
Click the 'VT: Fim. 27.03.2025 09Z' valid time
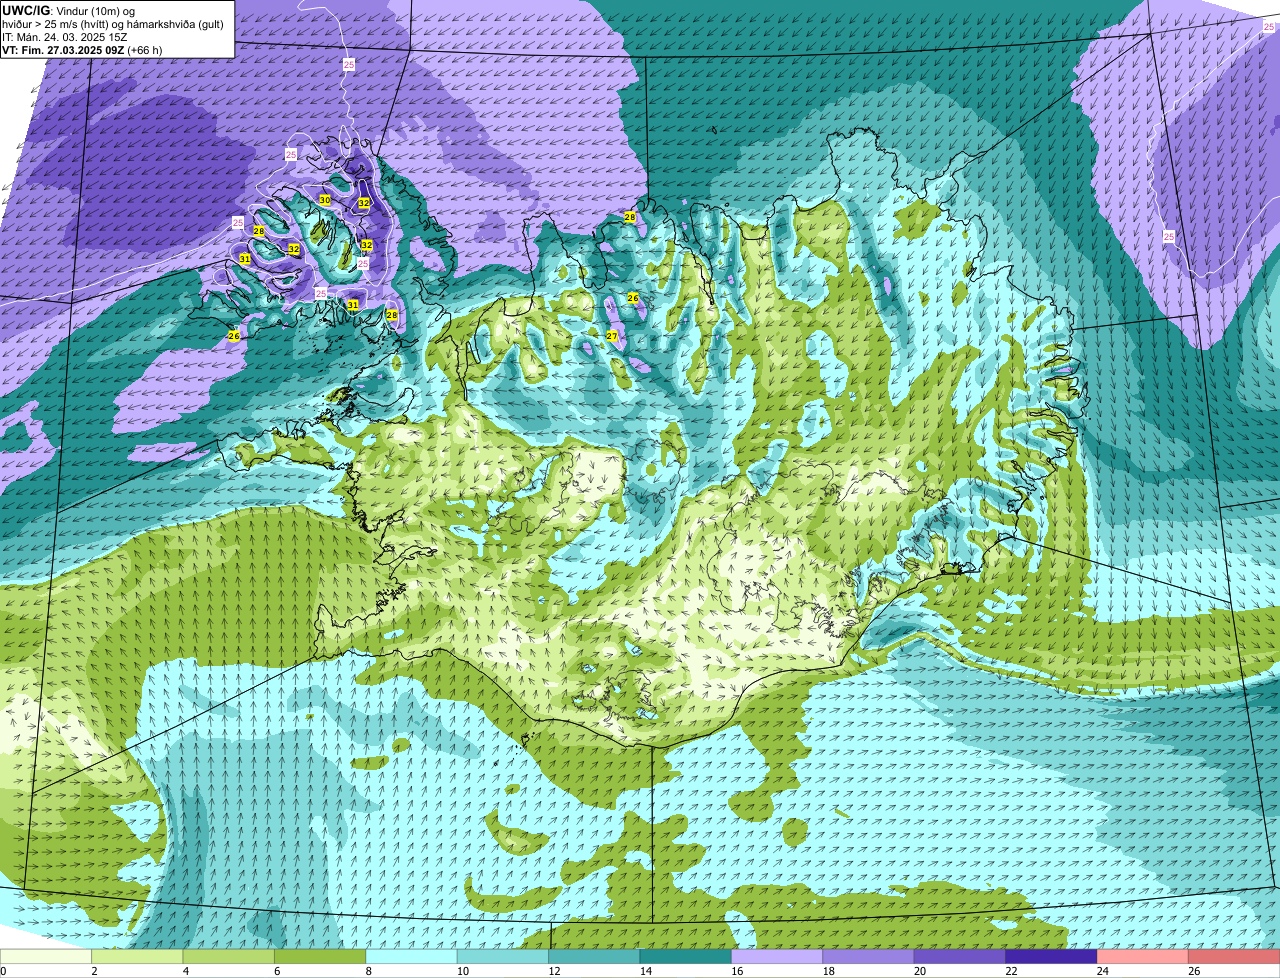point(62,50)
